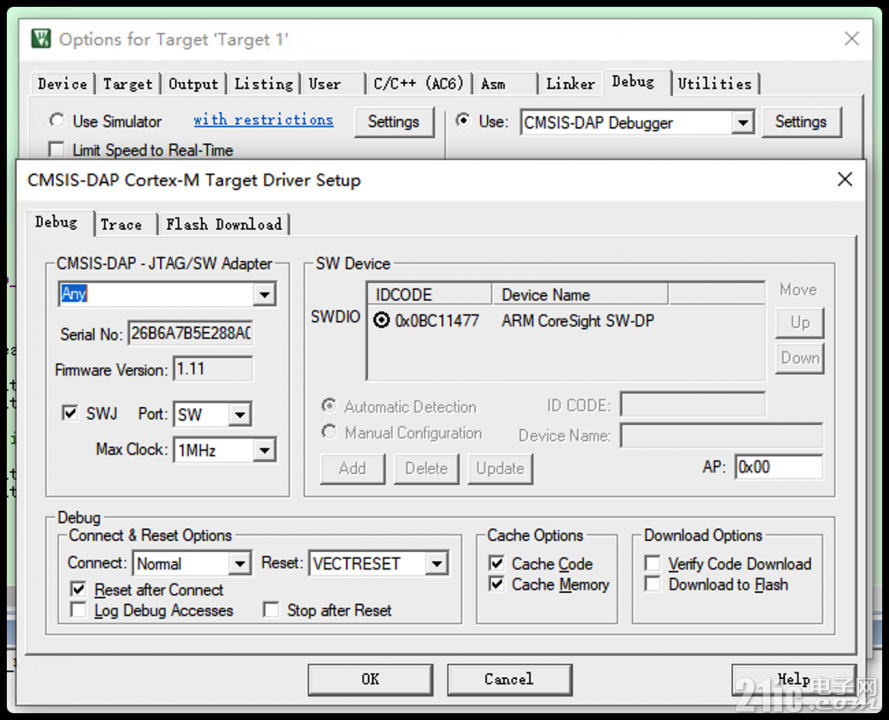Open the Listing tab in Options window
This screenshot has width=889, height=720.
coord(264,84)
